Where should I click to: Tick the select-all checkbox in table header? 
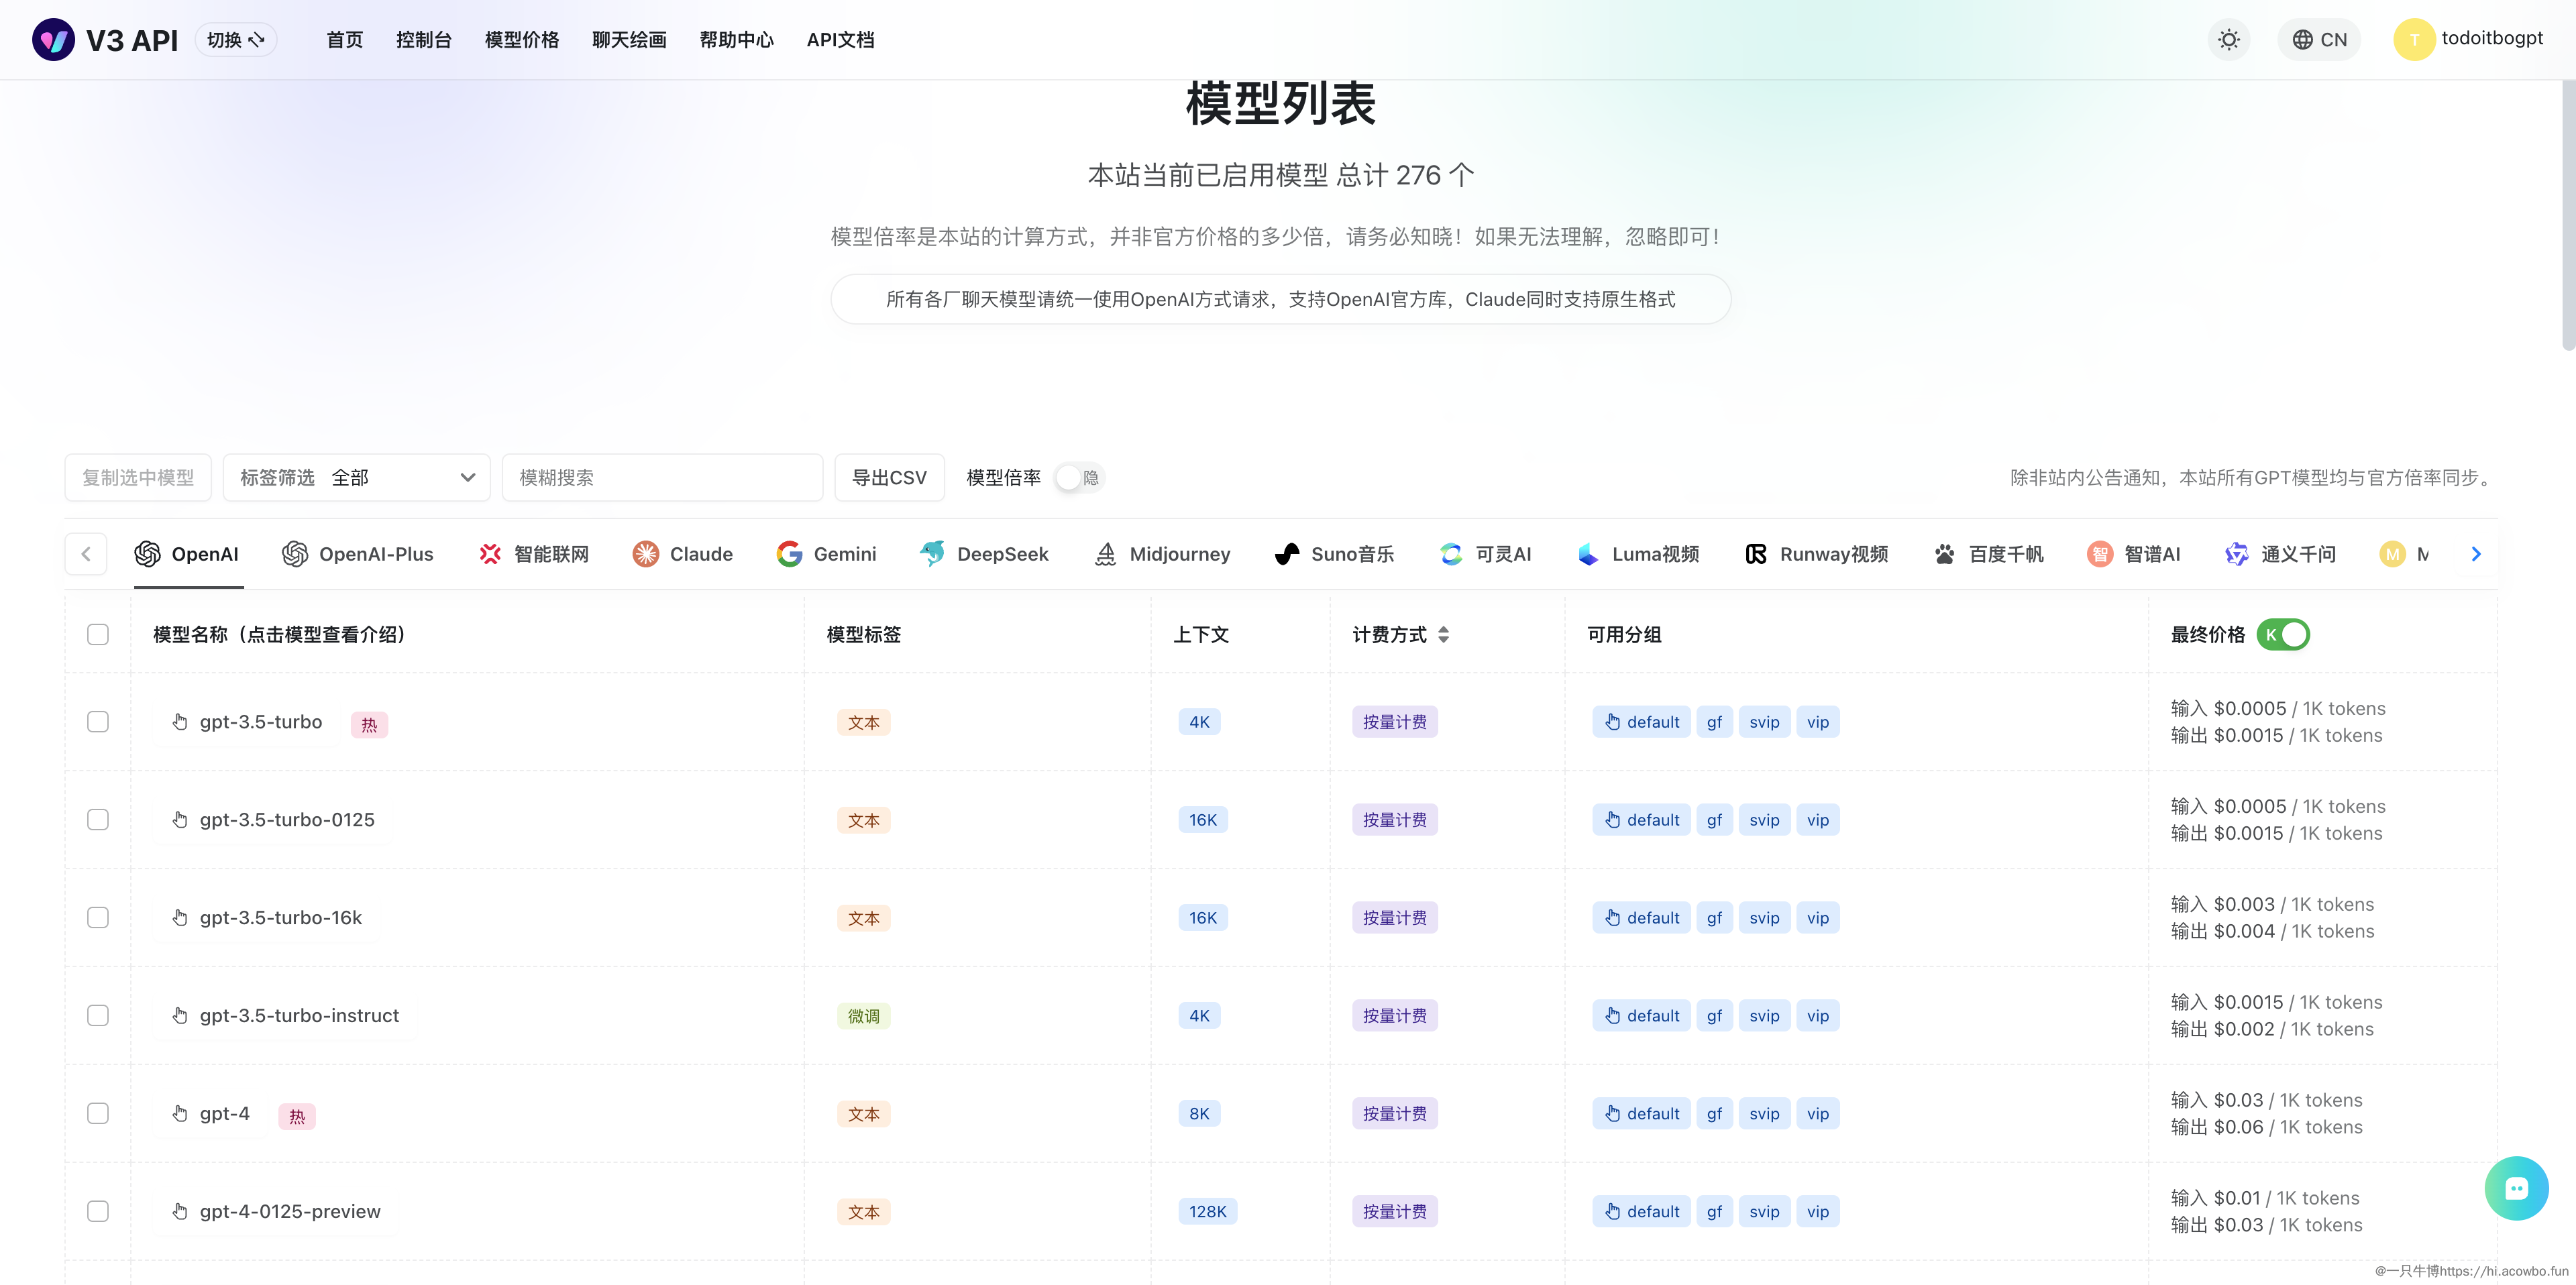(x=98, y=635)
